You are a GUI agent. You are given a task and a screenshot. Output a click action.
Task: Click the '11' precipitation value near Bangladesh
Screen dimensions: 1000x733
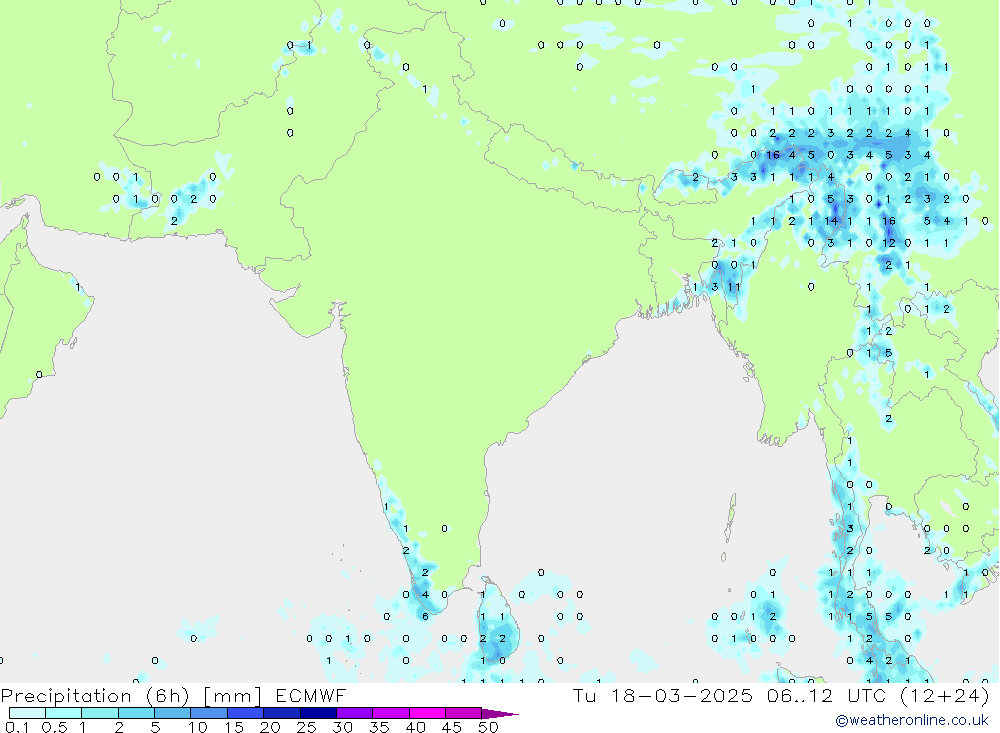click(734, 287)
